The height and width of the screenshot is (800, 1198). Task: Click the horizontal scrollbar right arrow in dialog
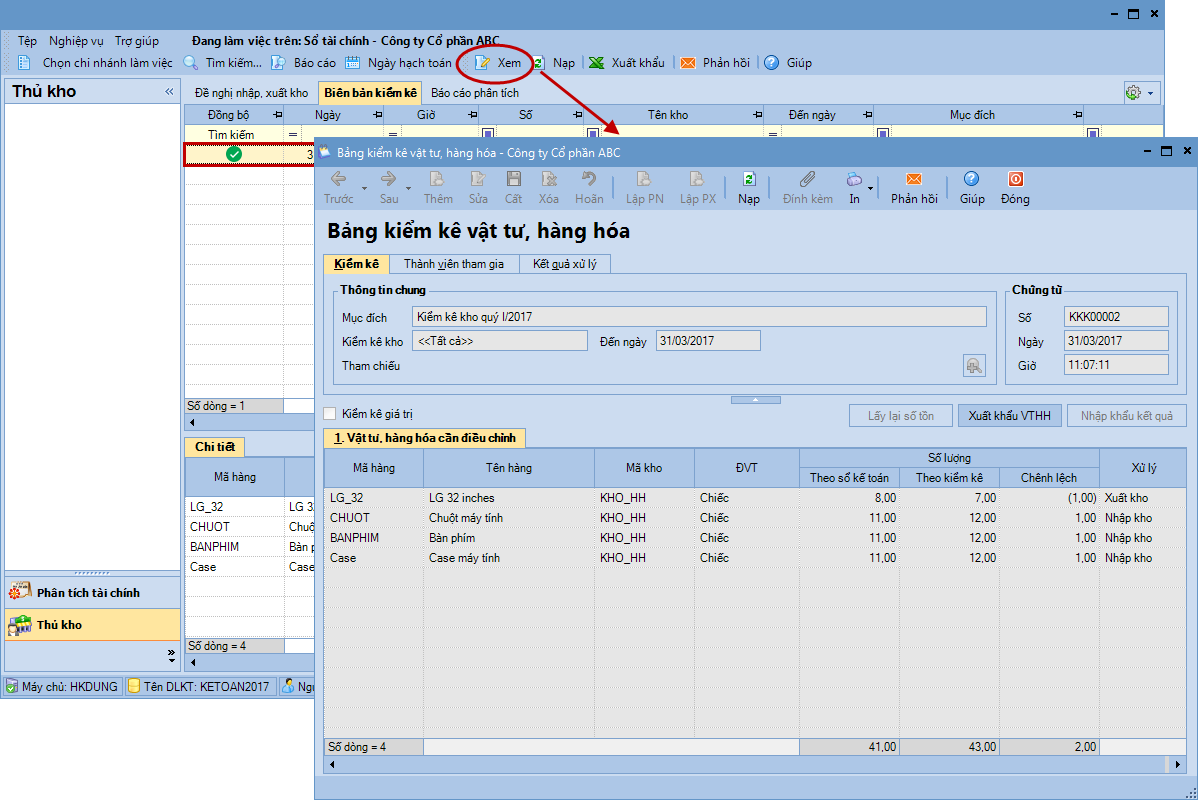[1178, 764]
